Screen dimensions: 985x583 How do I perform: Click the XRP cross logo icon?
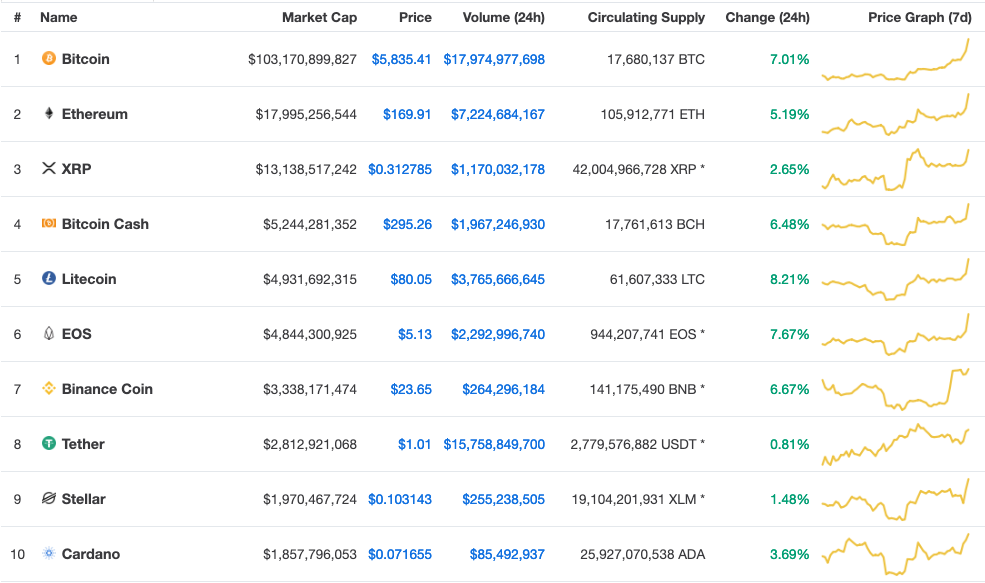(48, 168)
